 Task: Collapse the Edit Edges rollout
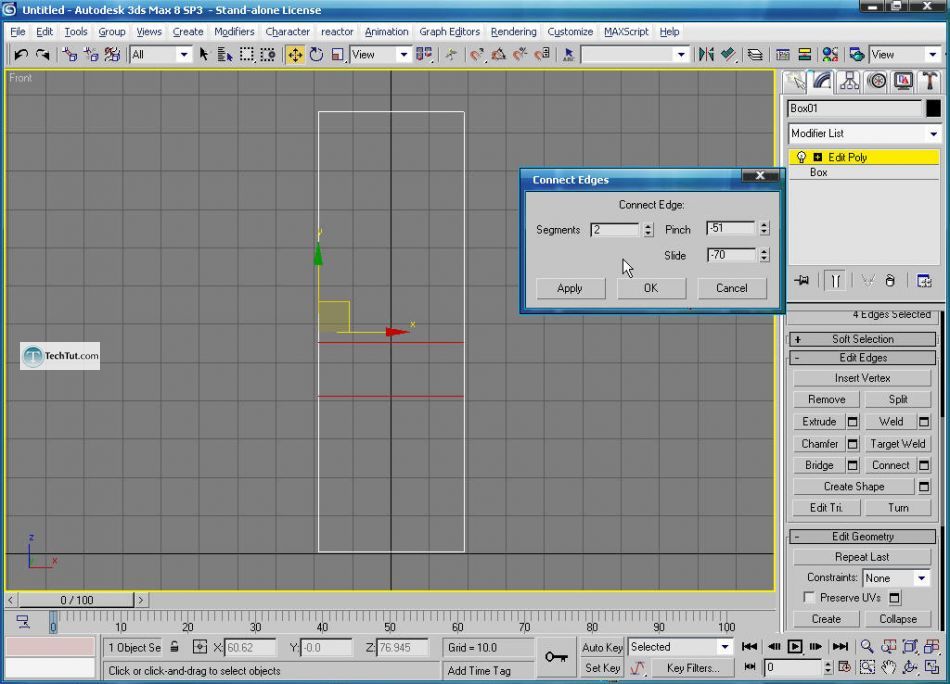pyautogui.click(x=862, y=358)
